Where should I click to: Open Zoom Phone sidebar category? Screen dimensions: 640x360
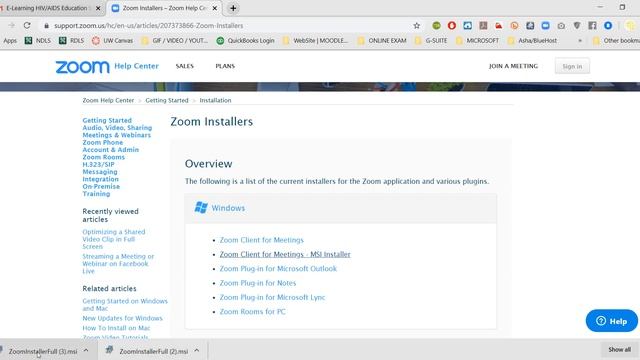click(102, 142)
